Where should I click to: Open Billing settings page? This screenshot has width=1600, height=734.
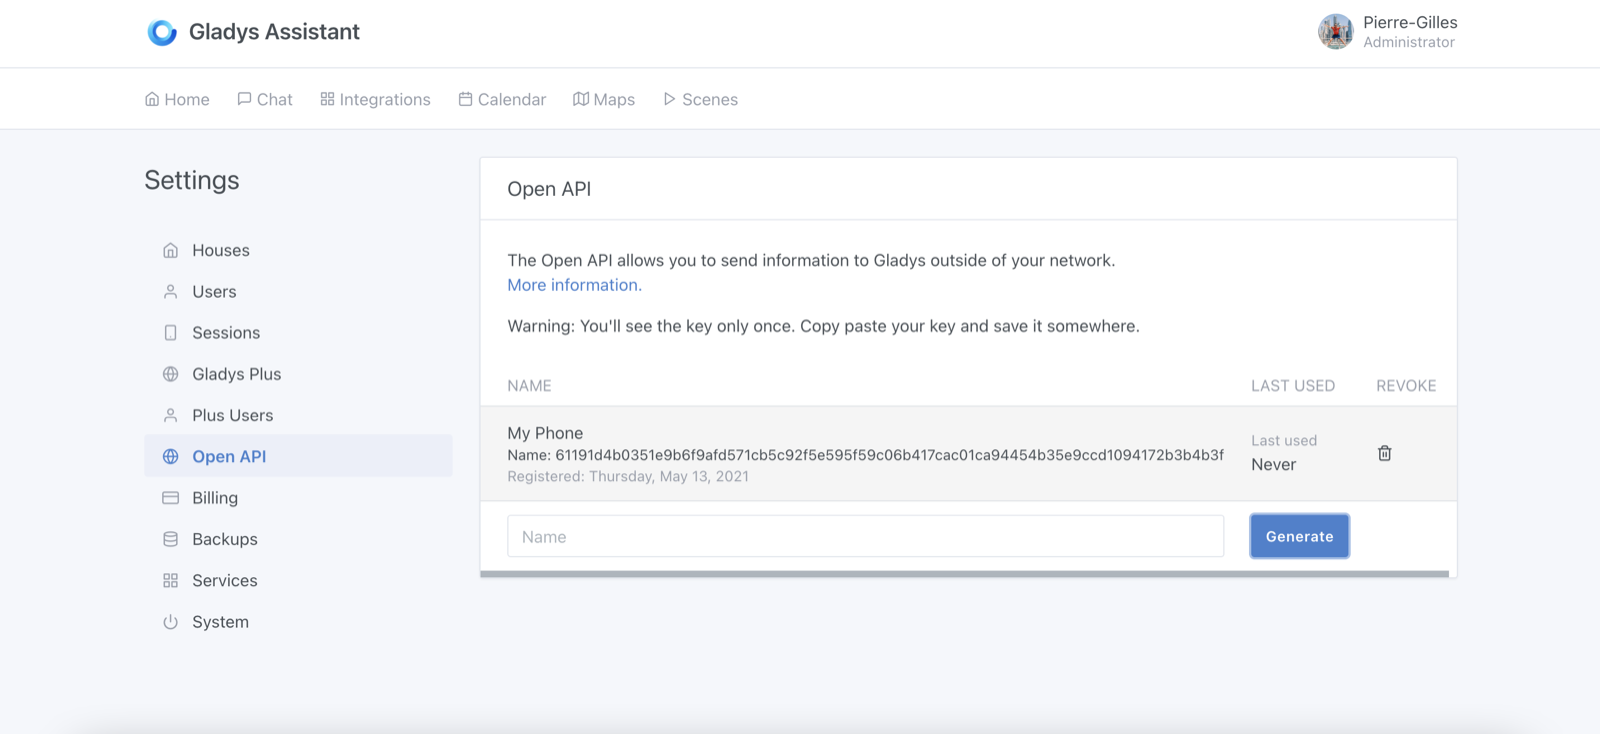coord(298,497)
